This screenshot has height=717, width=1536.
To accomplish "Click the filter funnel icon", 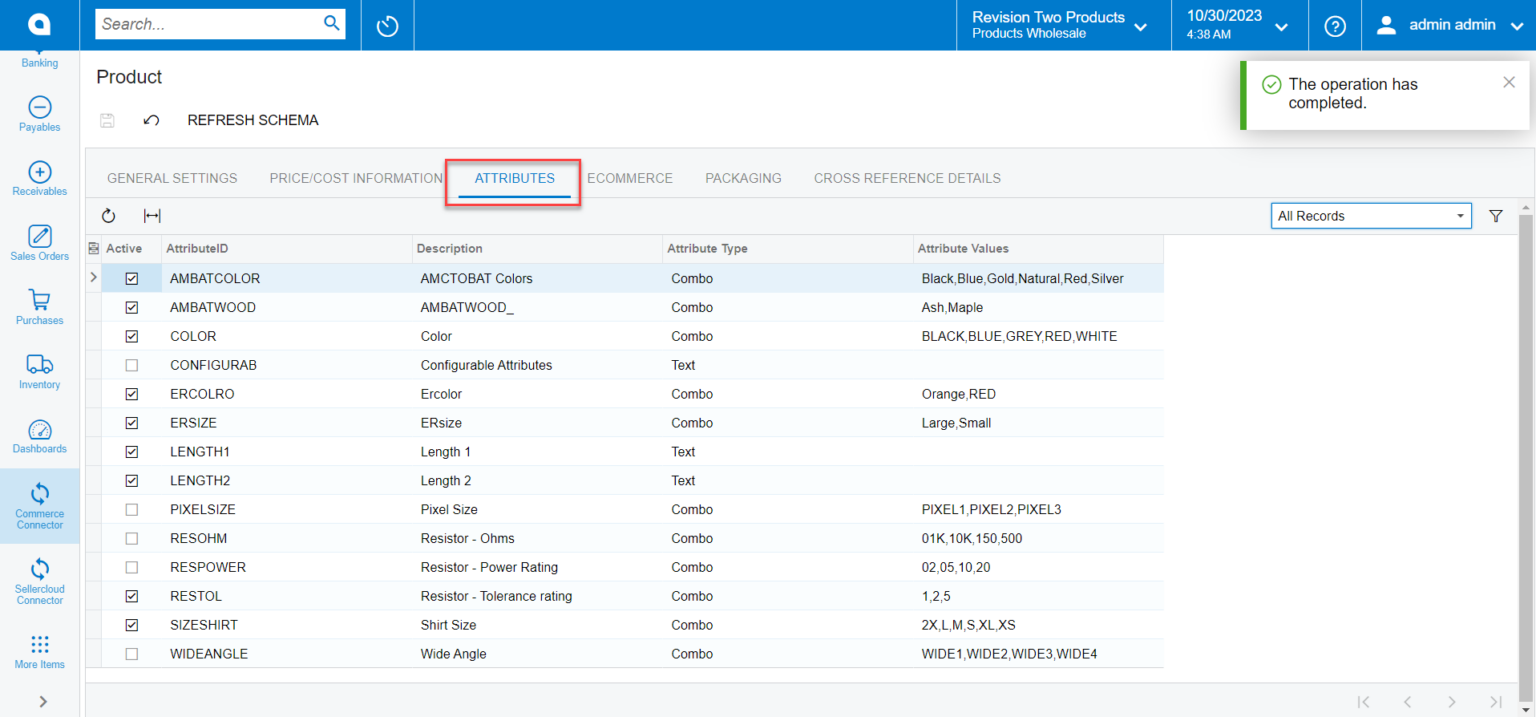I will click(1496, 216).
